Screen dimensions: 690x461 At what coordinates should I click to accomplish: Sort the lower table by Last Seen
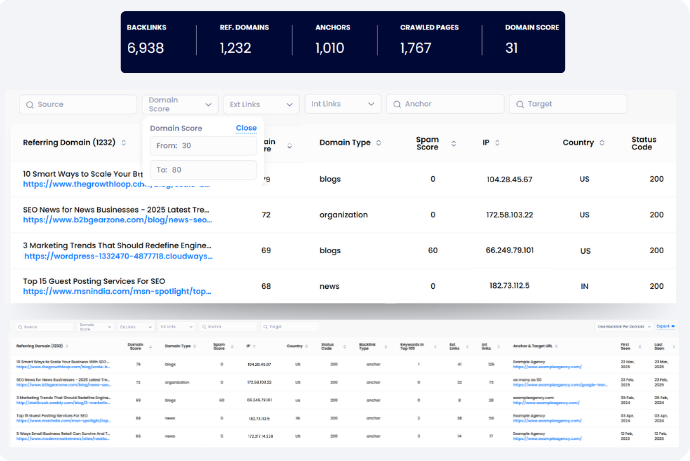tap(674, 347)
